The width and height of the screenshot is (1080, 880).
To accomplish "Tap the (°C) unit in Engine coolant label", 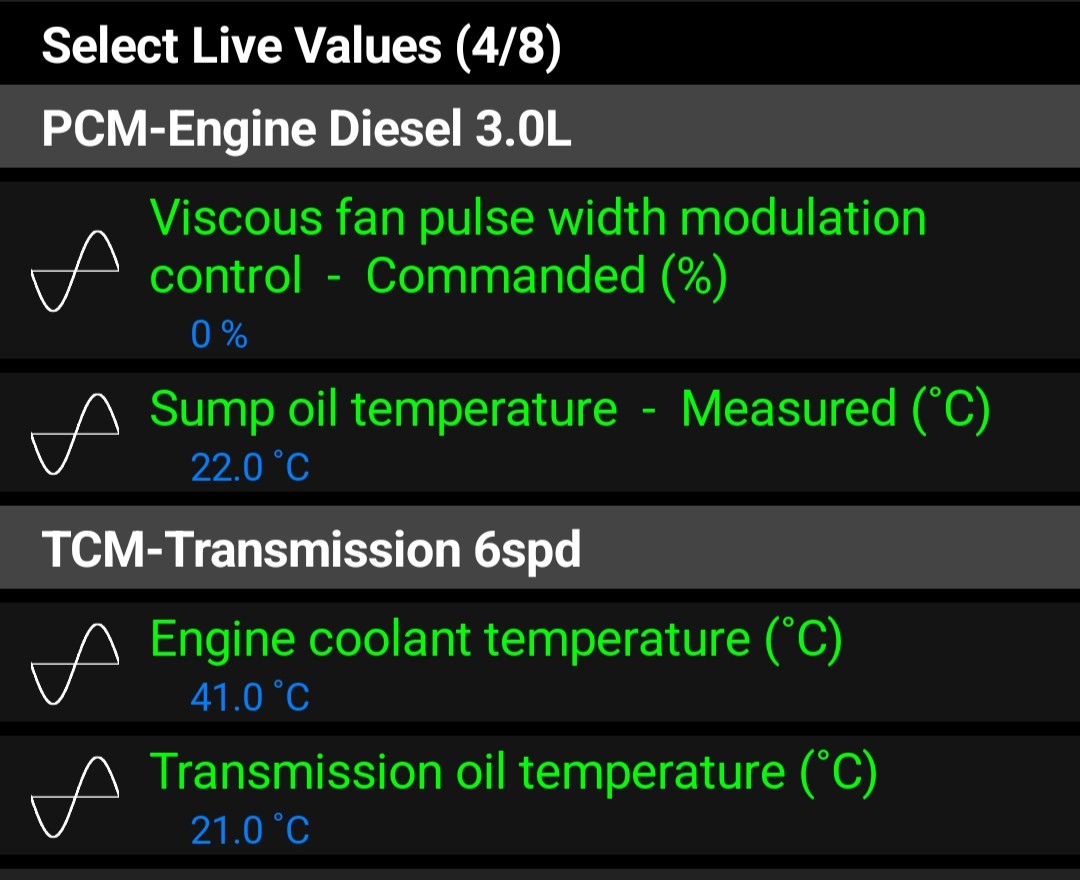I will [804, 640].
